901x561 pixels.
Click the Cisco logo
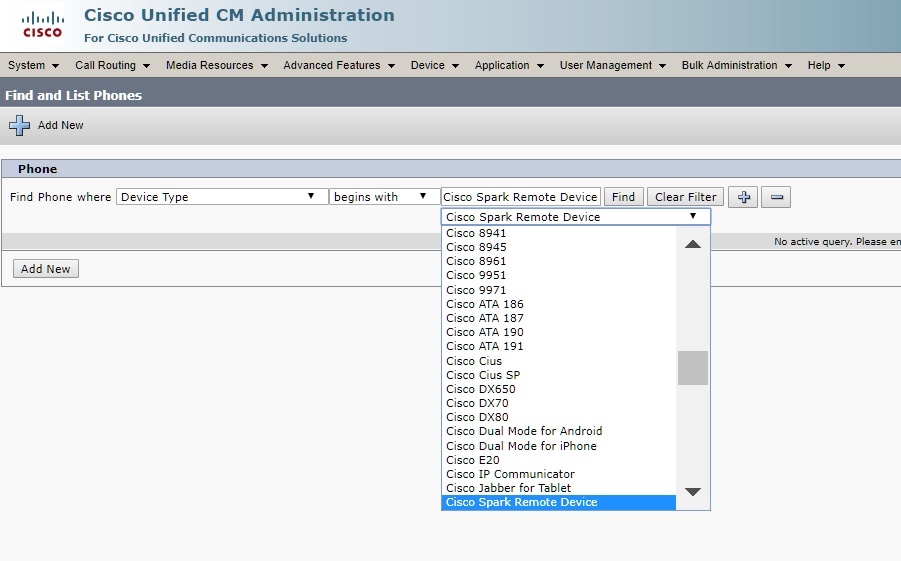coord(42,25)
